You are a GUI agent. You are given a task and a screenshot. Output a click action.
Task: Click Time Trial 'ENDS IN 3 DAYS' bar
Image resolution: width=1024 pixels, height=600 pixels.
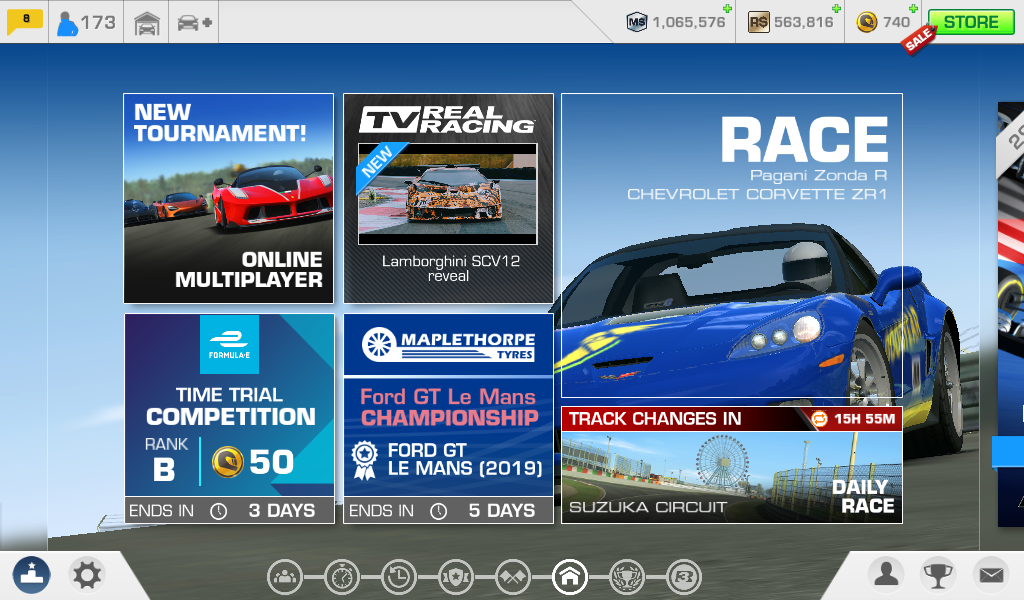(229, 510)
